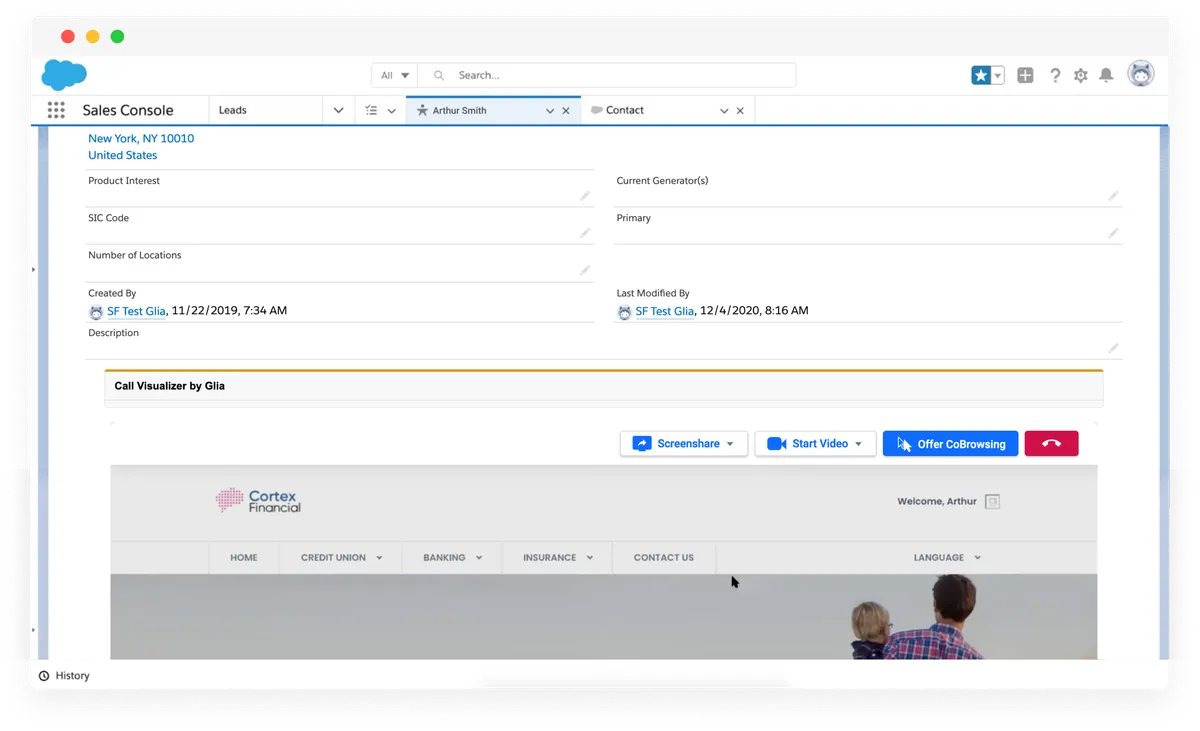Open the Screenshare dropdown arrow

(730, 444)
